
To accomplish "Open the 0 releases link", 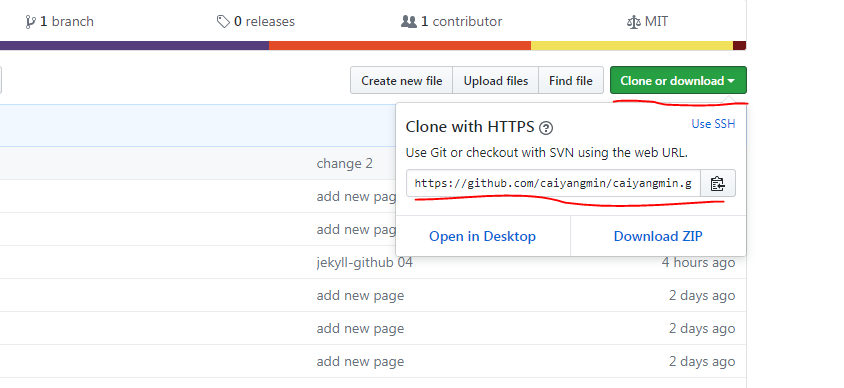I will [x=256, y=22].
